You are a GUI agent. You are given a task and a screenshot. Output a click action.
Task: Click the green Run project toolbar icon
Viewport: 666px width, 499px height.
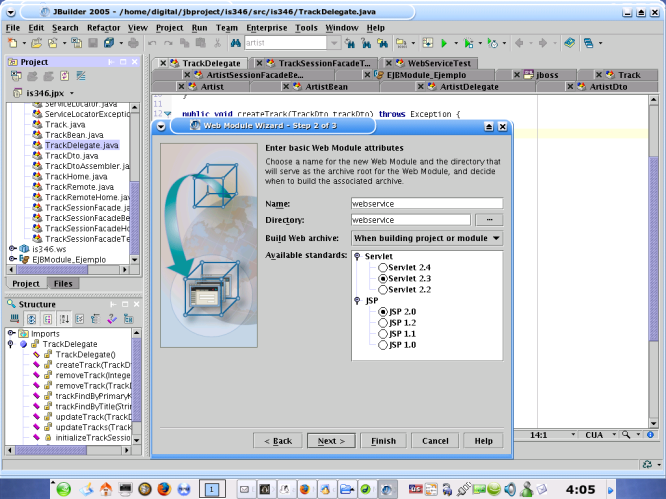[x=443, y=44]
